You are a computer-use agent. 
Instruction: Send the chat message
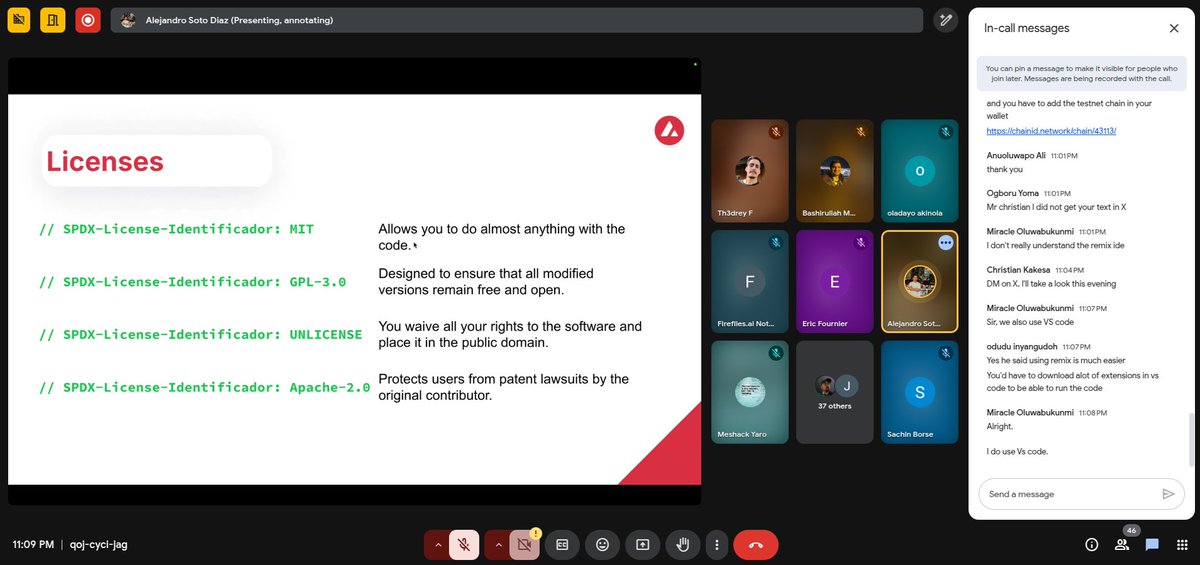pos(1168,494)
